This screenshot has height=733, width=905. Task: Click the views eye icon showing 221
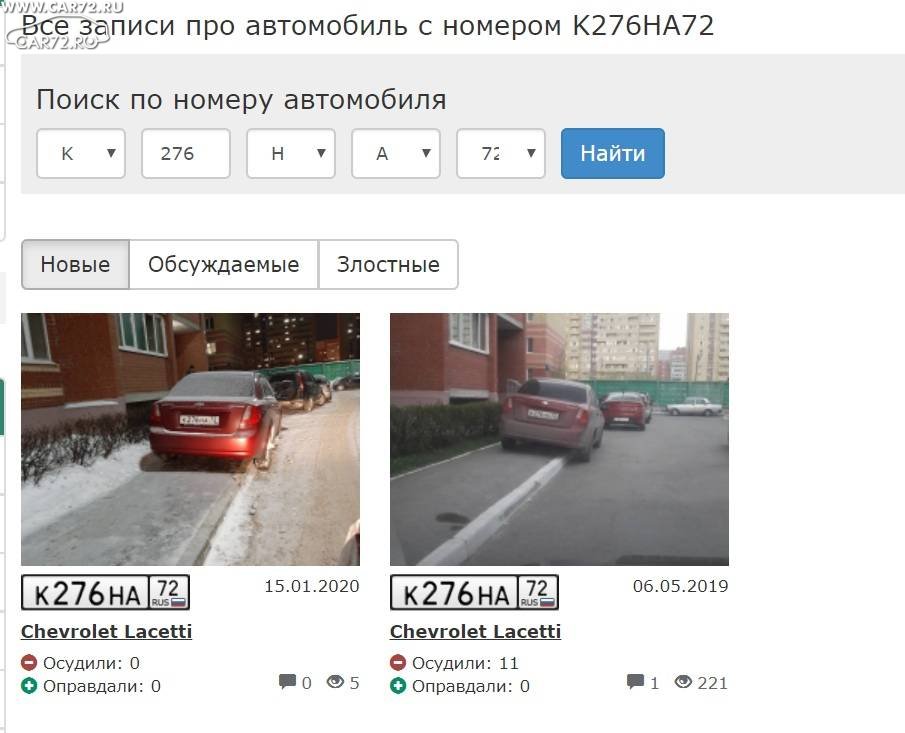(x=683, y=682)
